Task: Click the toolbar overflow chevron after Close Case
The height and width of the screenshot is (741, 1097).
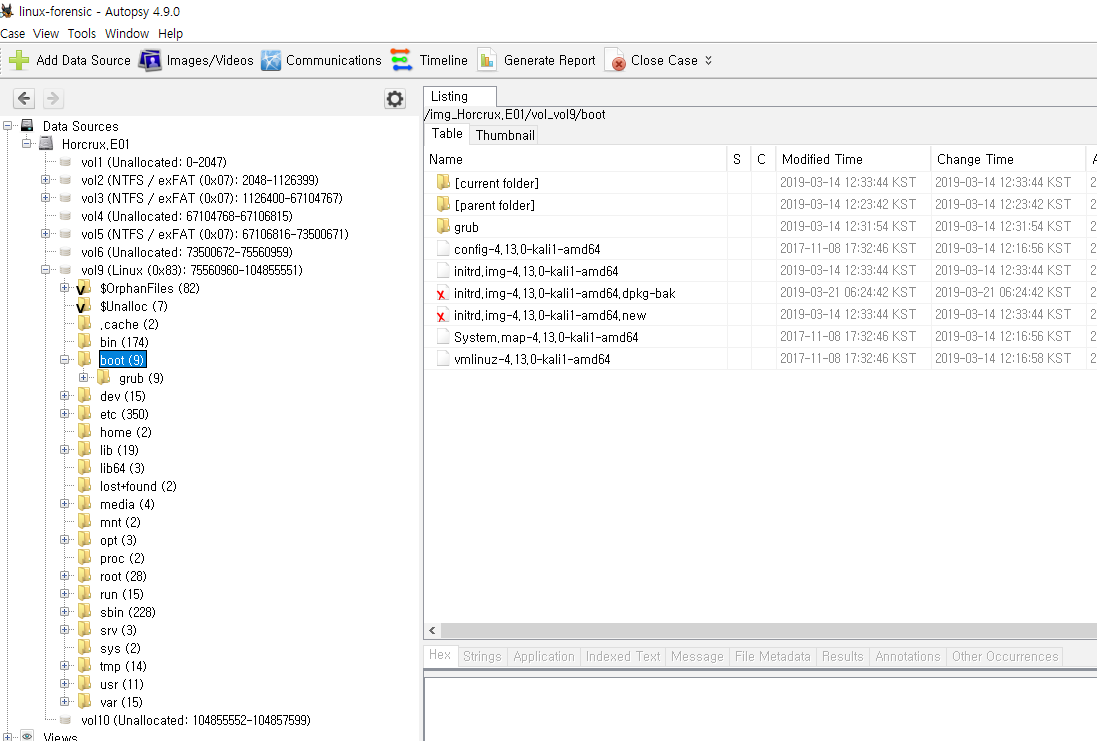Action: tap(709, 60)
